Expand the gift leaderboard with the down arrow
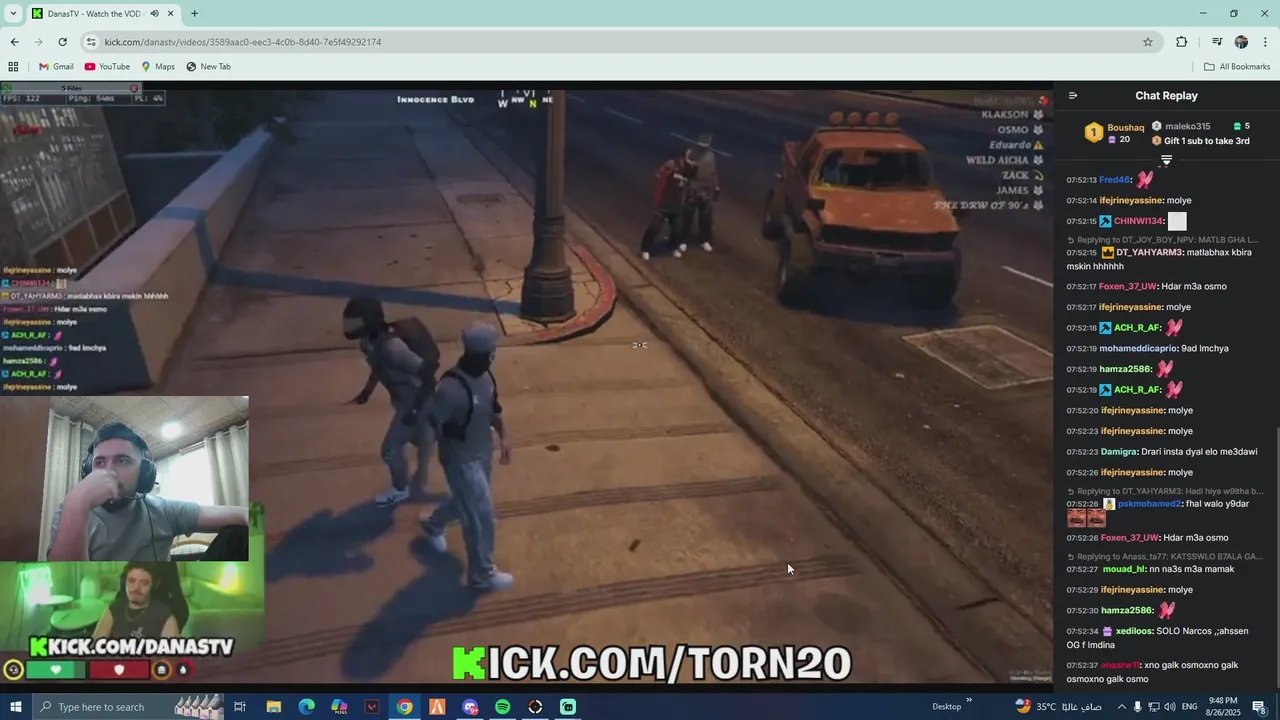Image resolution: width=1280 pixels, height=720 pixels. [1166, 160]
